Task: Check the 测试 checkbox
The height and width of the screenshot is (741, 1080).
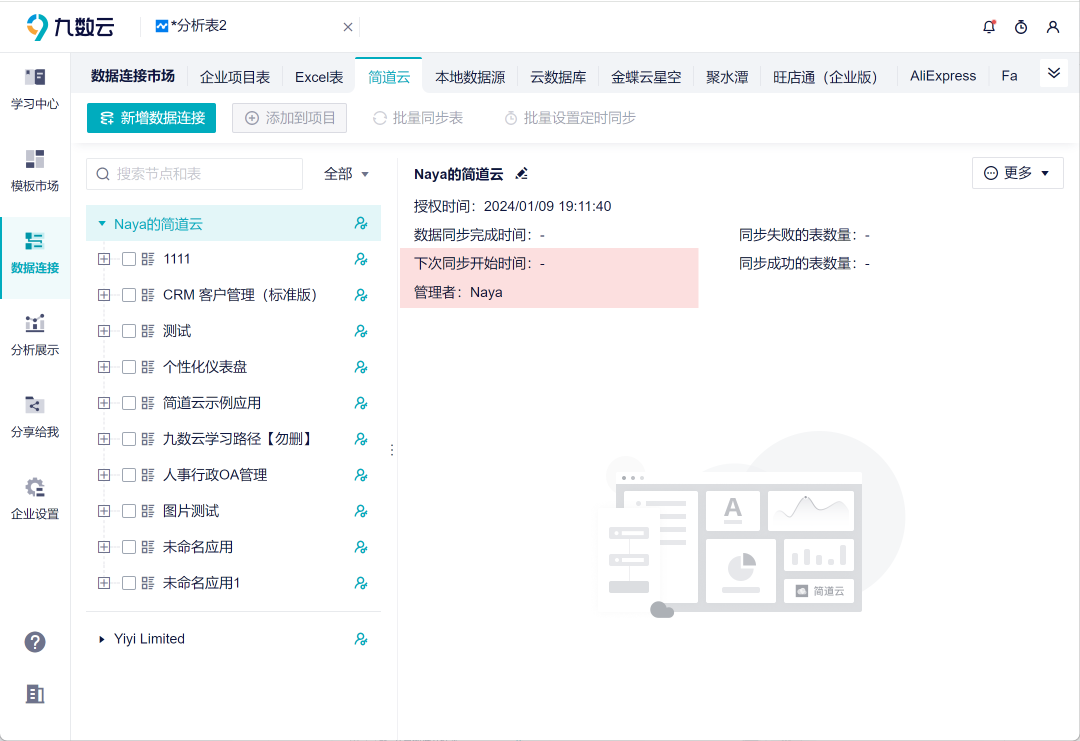Action: point(129,331)
